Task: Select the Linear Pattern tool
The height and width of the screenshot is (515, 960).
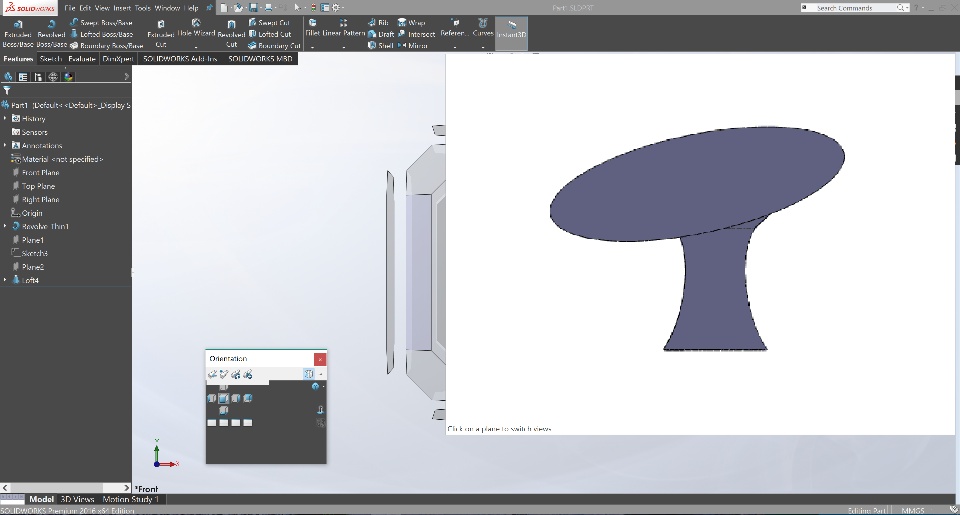Action: pos(343,28)
